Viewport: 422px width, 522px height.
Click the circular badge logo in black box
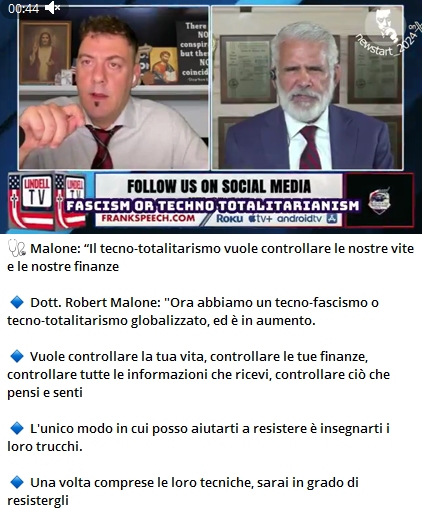click(x=379, y=201)
